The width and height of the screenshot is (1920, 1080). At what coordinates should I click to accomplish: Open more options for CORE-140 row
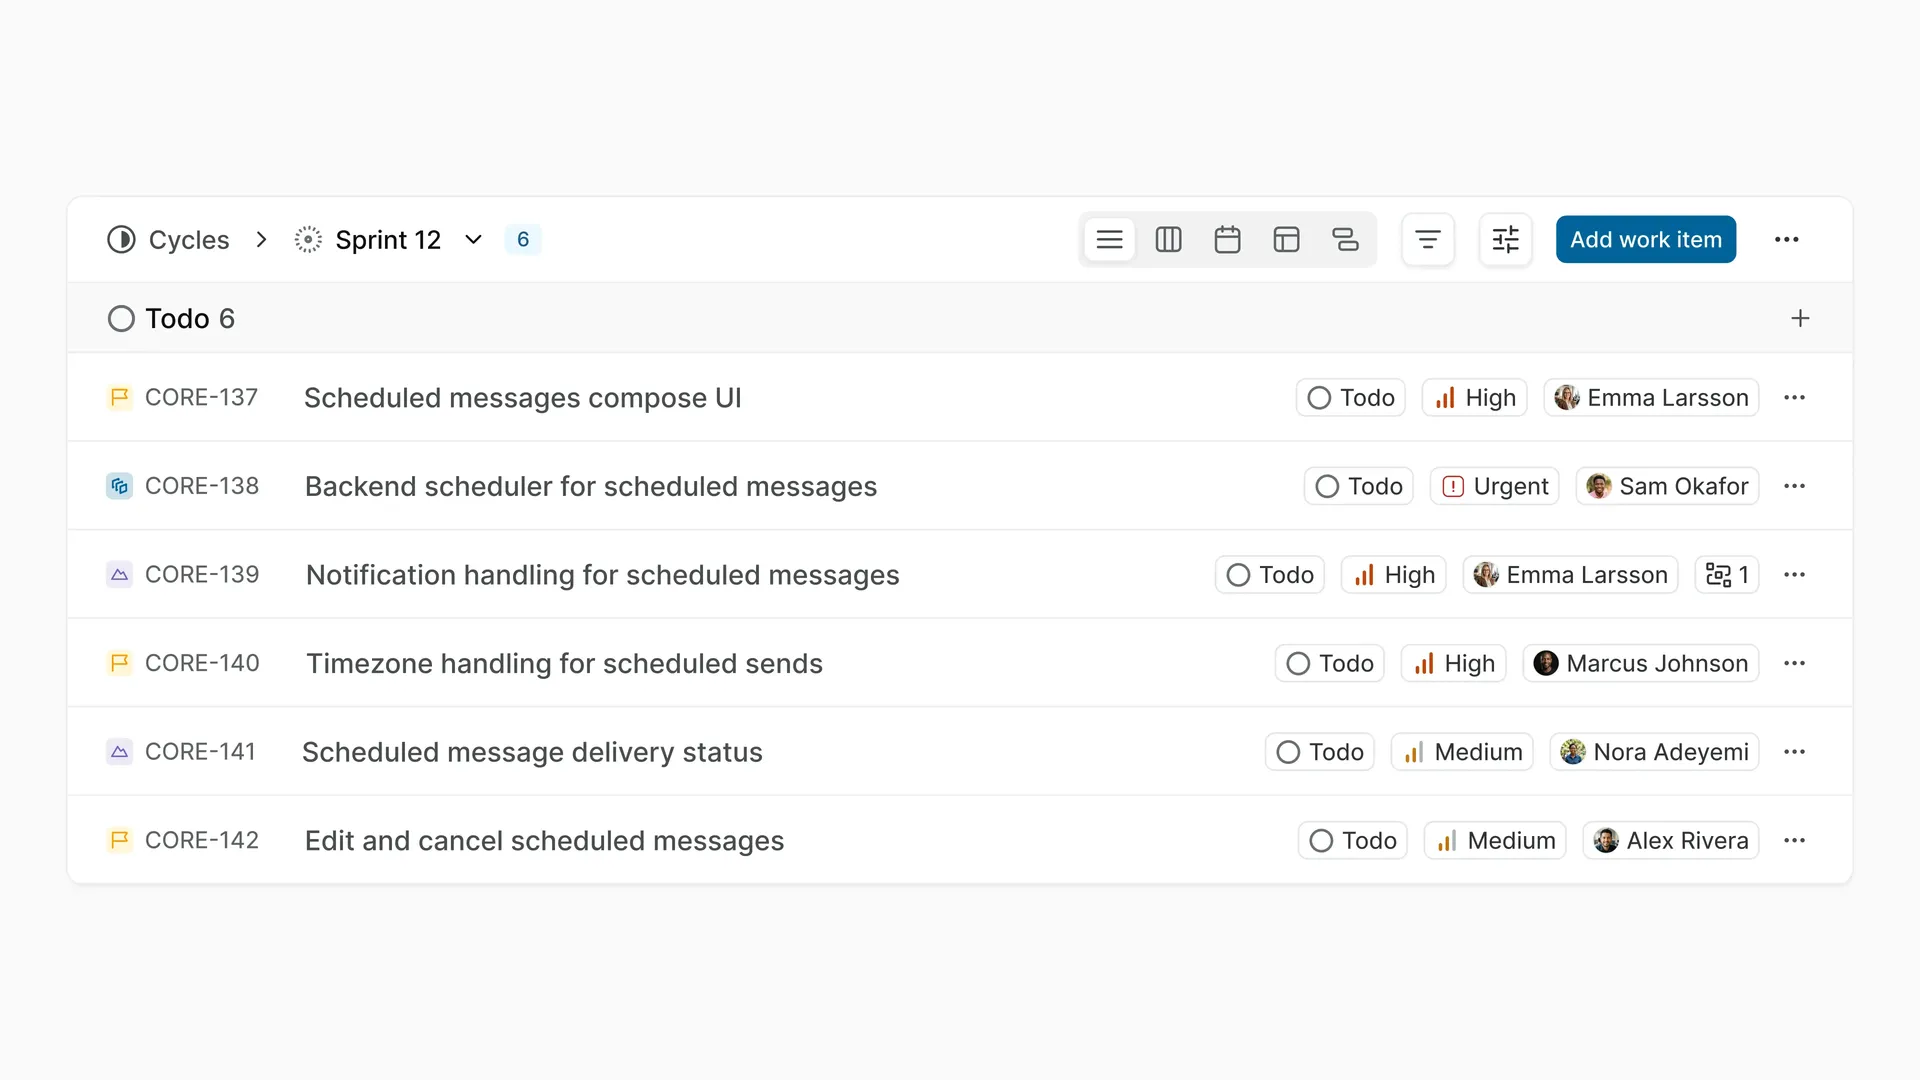(1795, 663)
